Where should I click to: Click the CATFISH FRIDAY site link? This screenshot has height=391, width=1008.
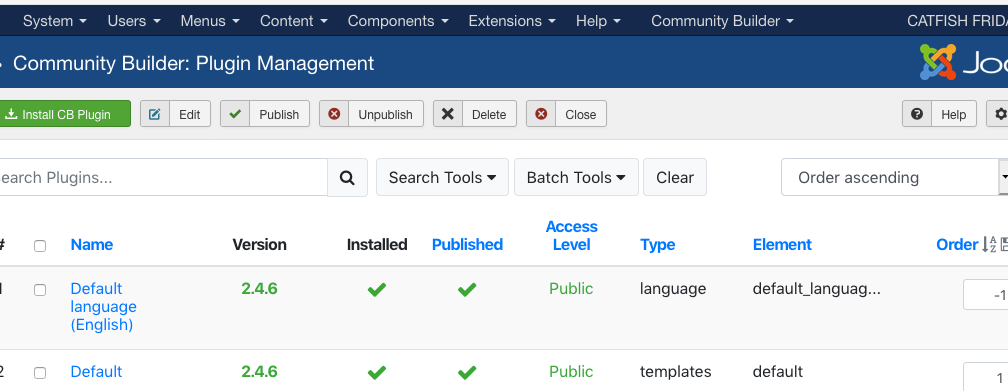[957, 21]
